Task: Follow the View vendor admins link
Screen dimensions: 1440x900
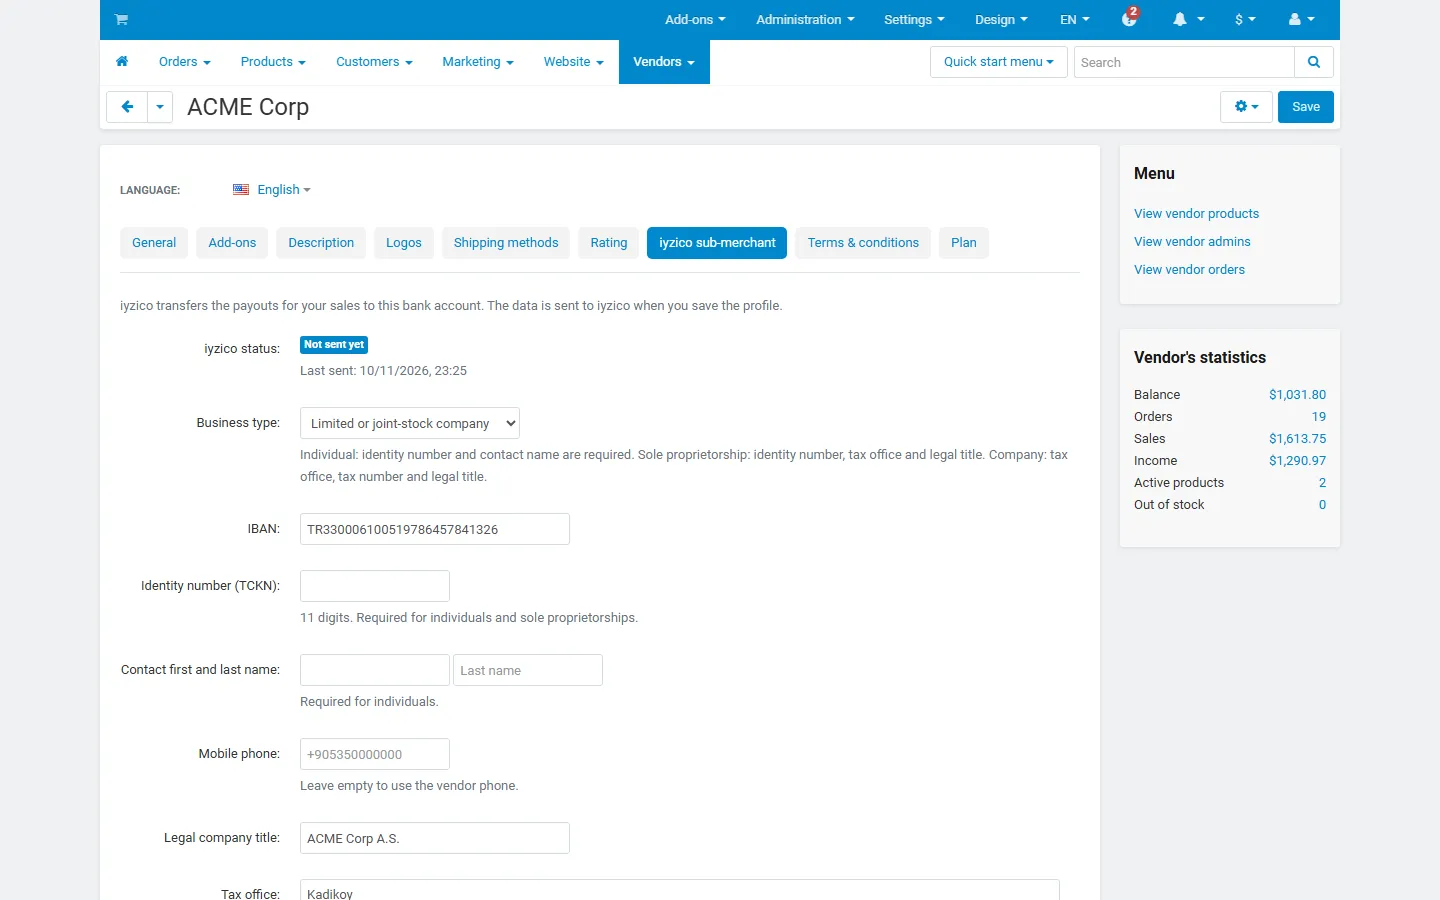Action: tap(1192, 242)
